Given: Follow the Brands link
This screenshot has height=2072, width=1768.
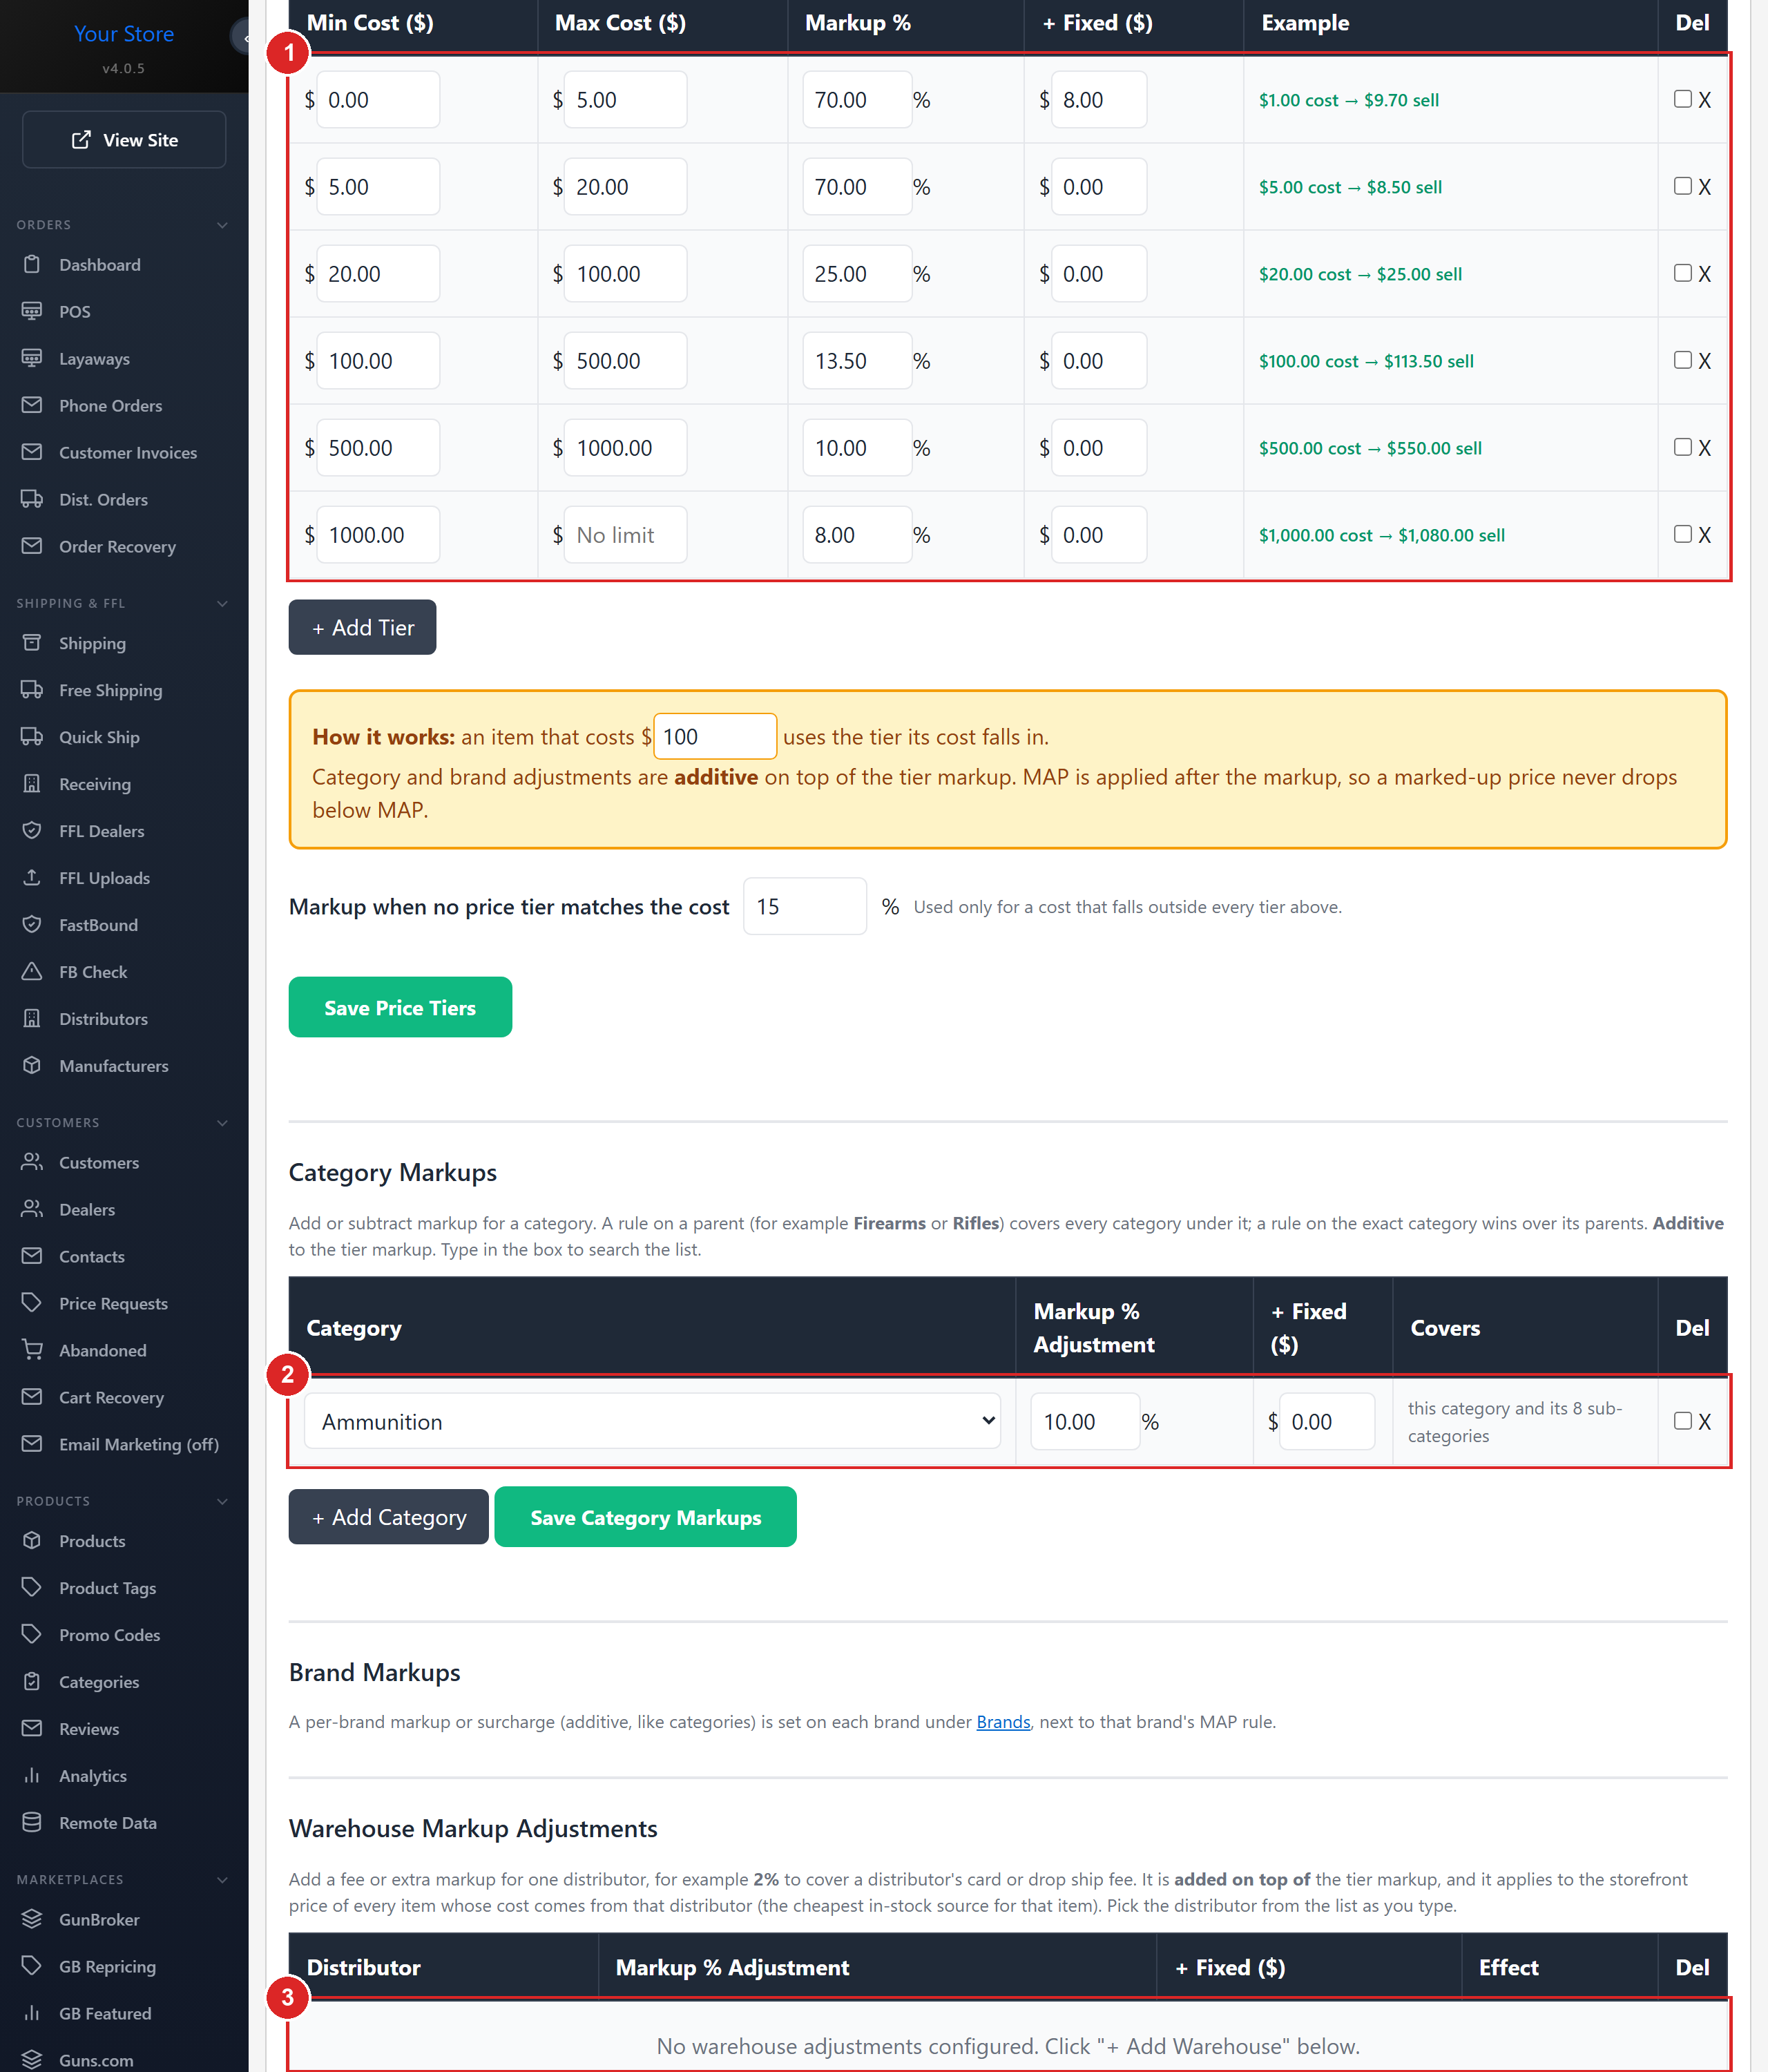Looking at the screenshot, I should point(1003,1722).
